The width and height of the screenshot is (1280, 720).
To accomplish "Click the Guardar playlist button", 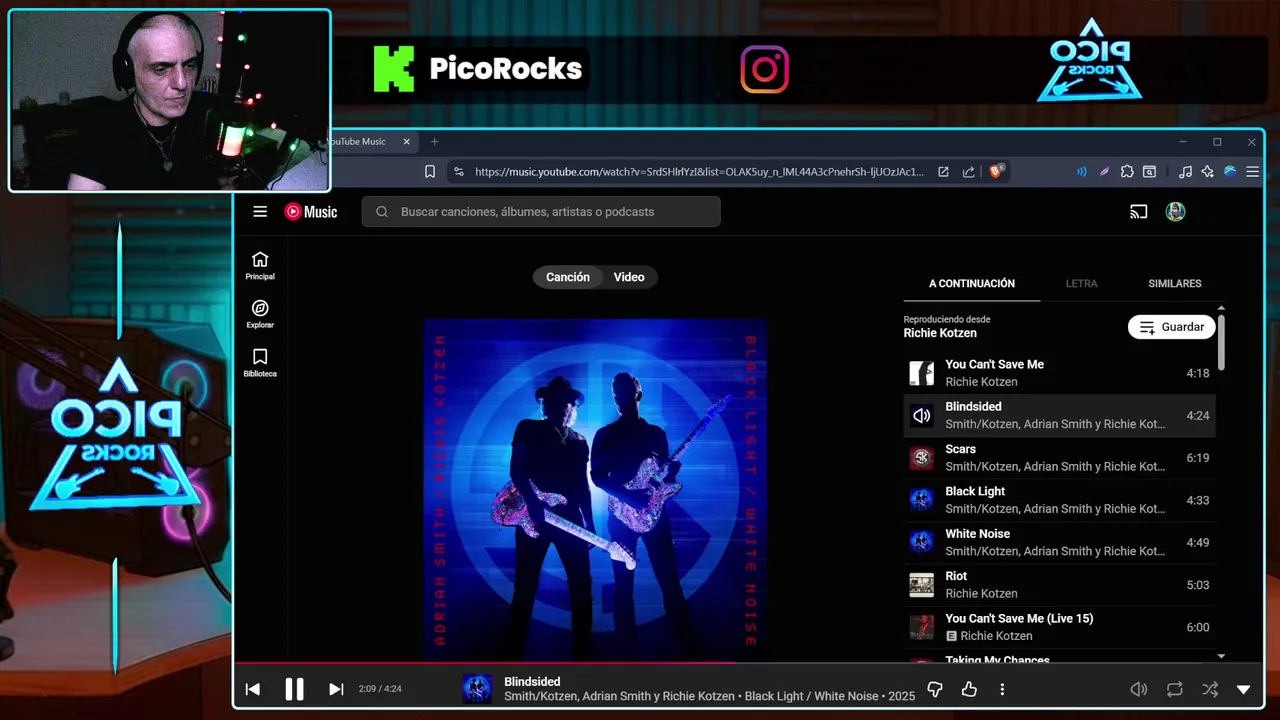I will click(1171, 327).
